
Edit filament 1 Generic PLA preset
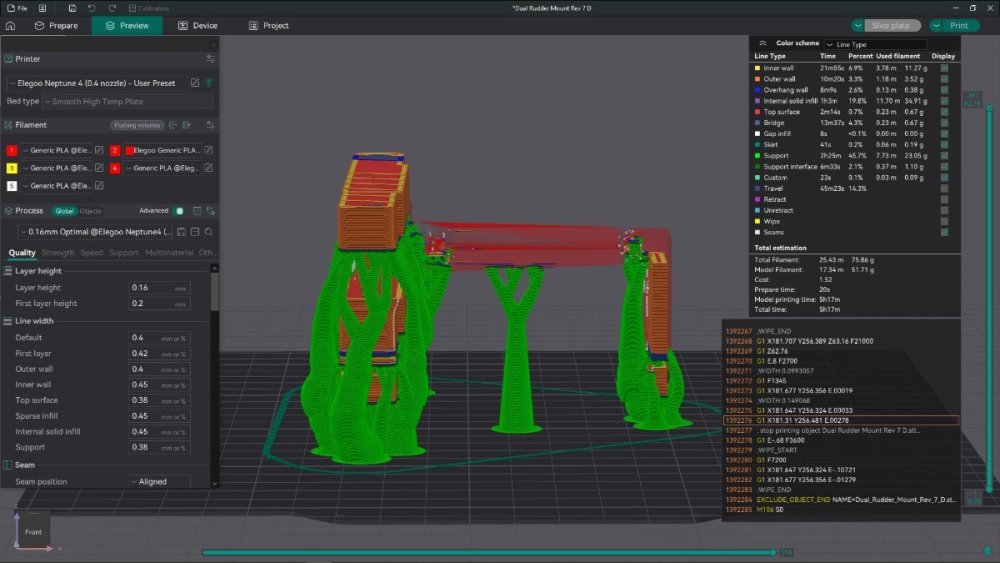pyautogui.click(x=99, y=150)
